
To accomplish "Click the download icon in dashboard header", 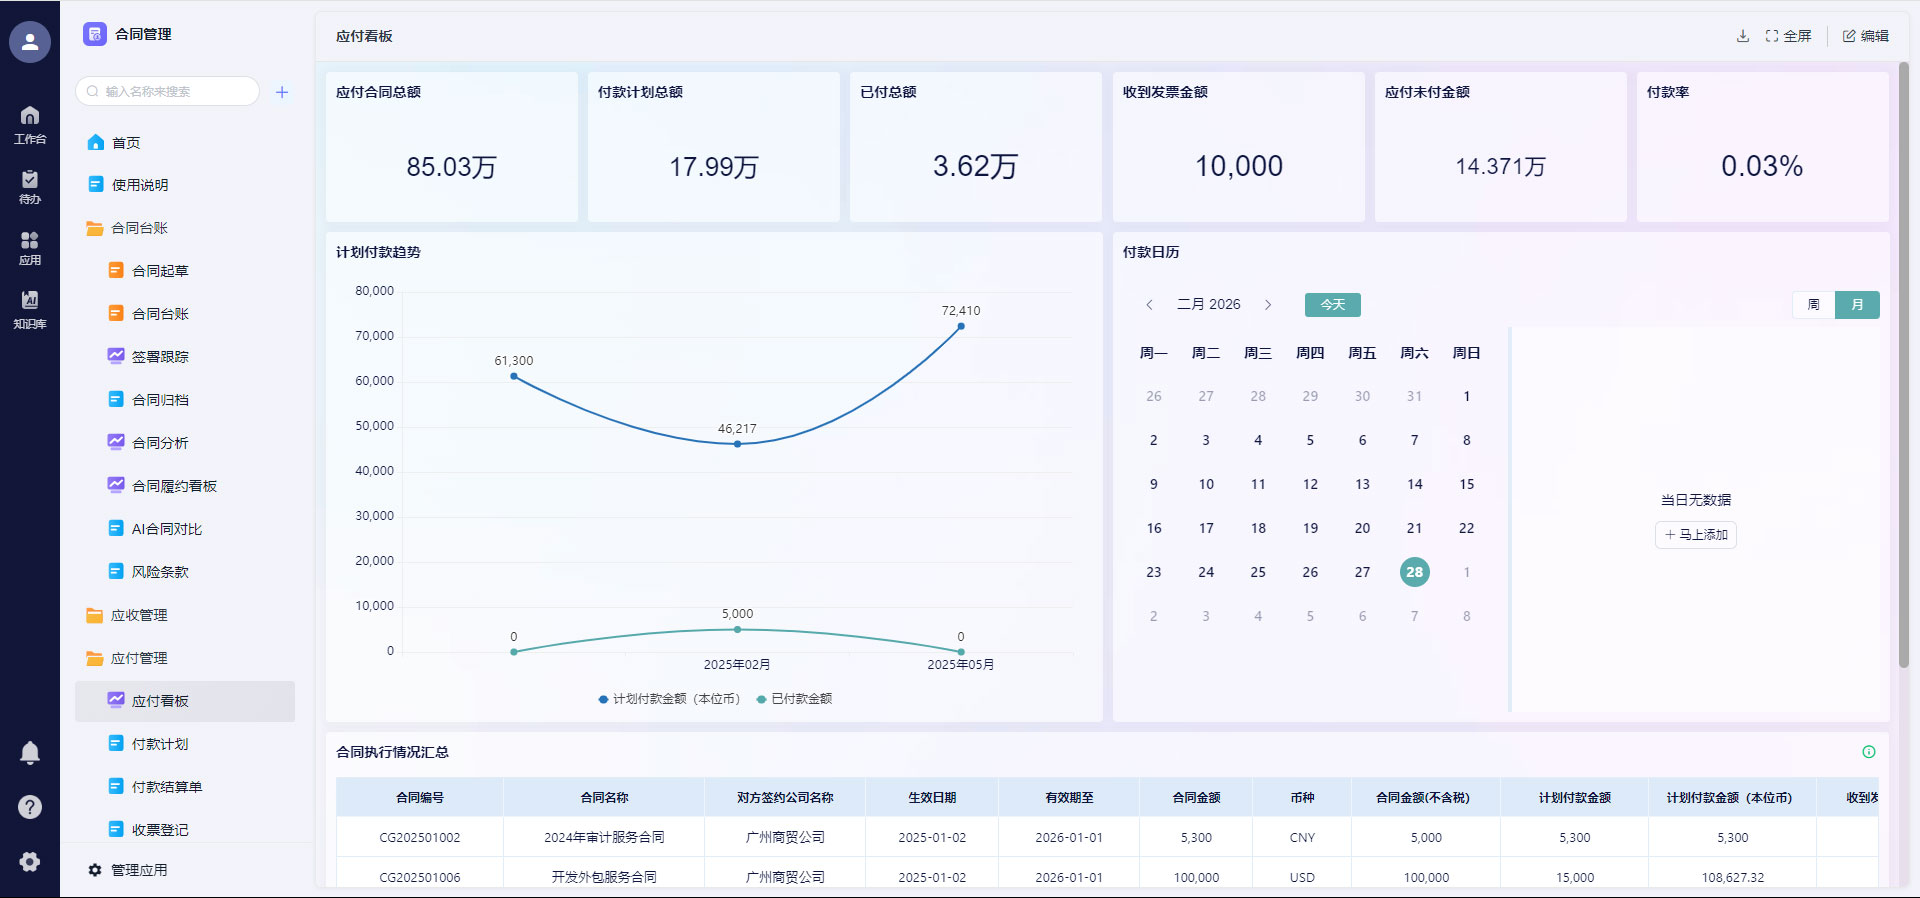I will 1742,36.
